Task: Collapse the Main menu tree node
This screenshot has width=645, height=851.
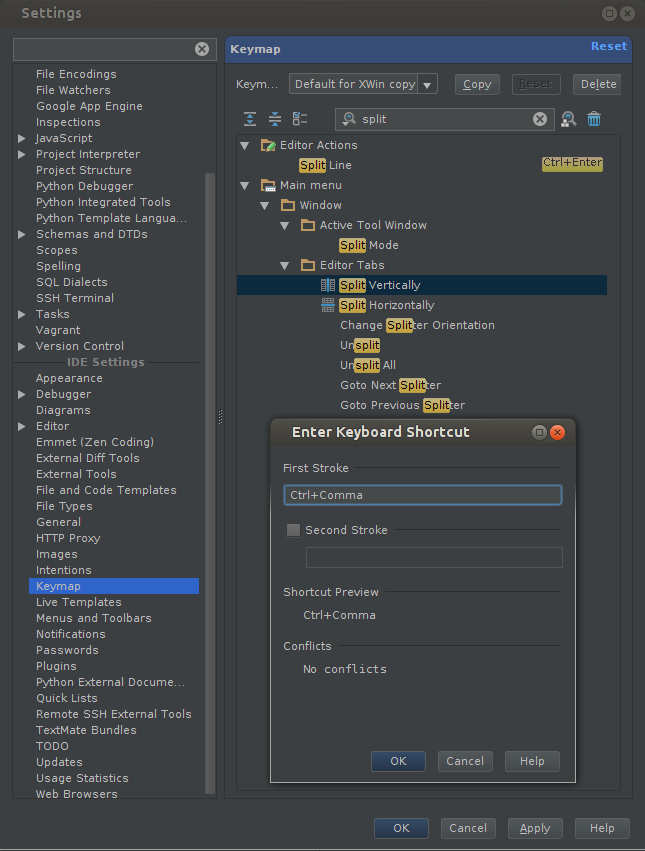Action: click(x=245, y=186)
